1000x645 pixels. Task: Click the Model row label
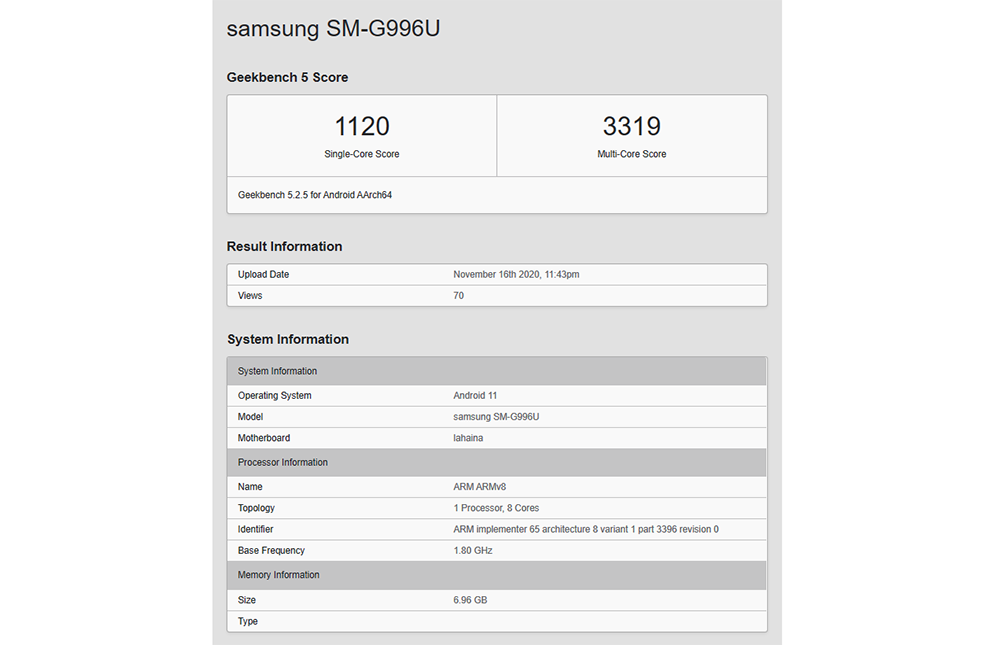251,417
